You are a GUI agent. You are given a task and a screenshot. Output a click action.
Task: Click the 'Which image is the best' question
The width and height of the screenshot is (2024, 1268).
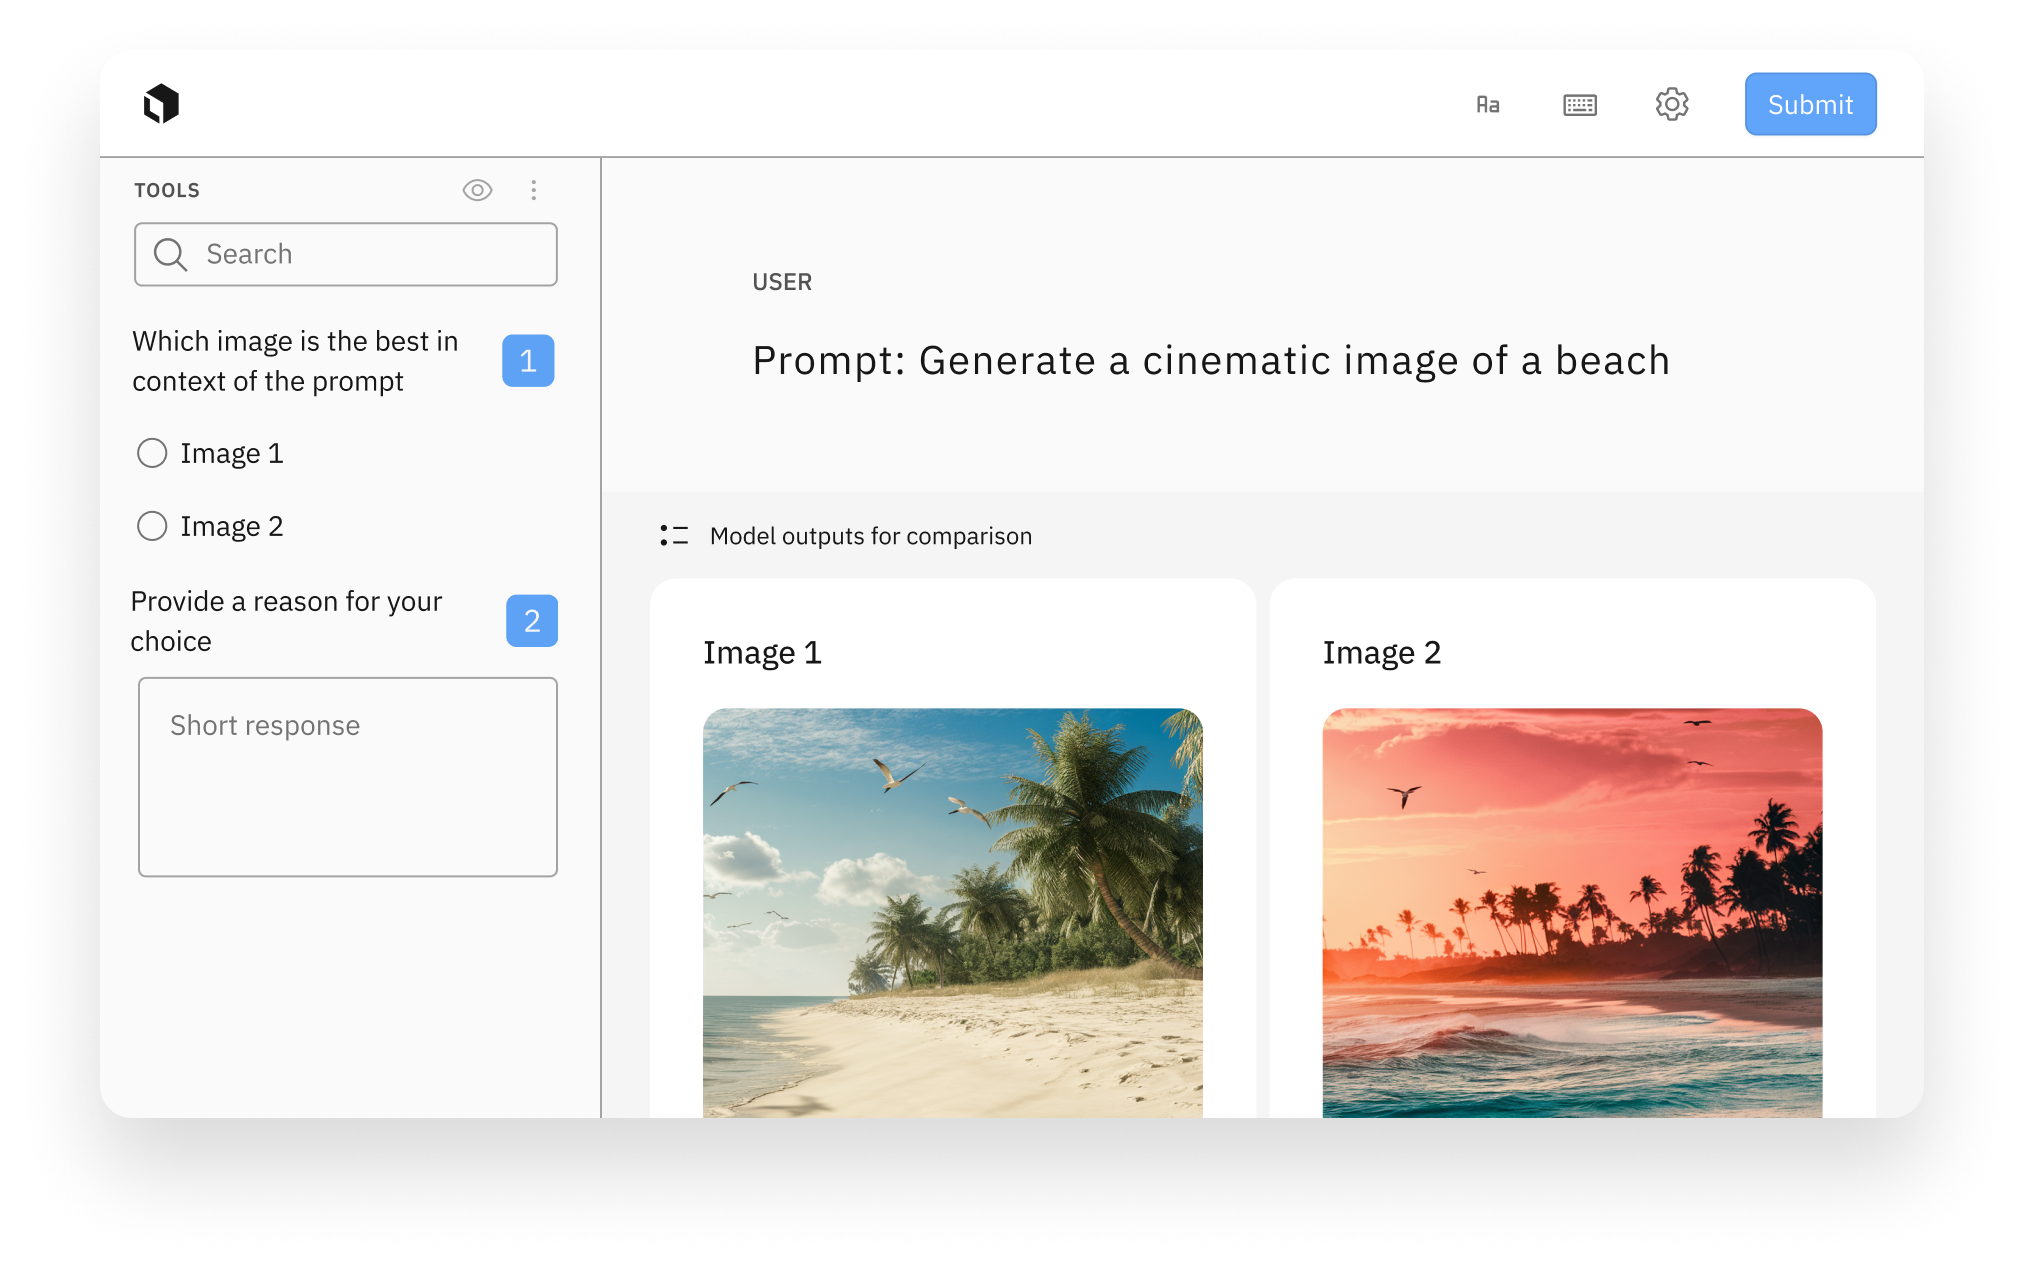[295, 361]
